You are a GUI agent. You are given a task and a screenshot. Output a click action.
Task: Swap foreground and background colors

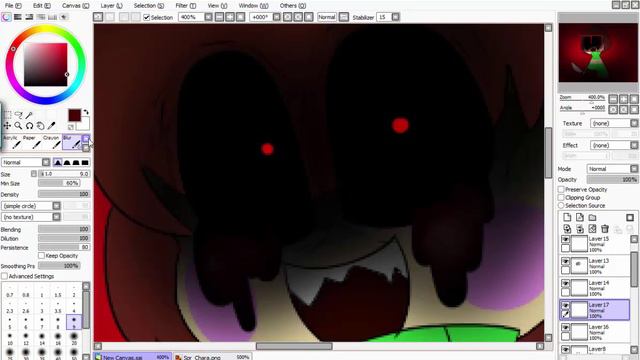click(86, 112)
